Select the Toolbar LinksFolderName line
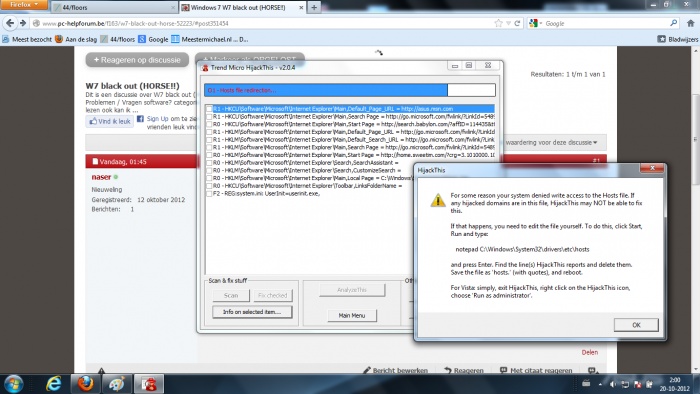 308,186
